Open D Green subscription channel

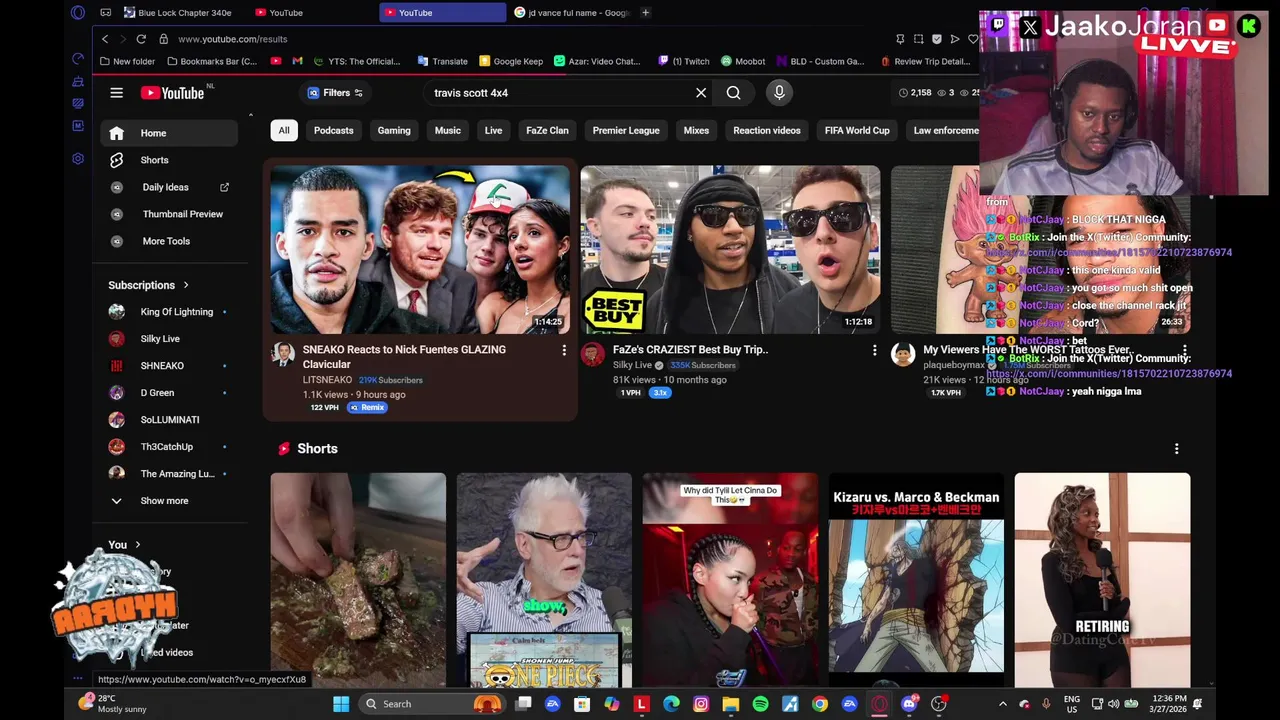click(169, 393)
